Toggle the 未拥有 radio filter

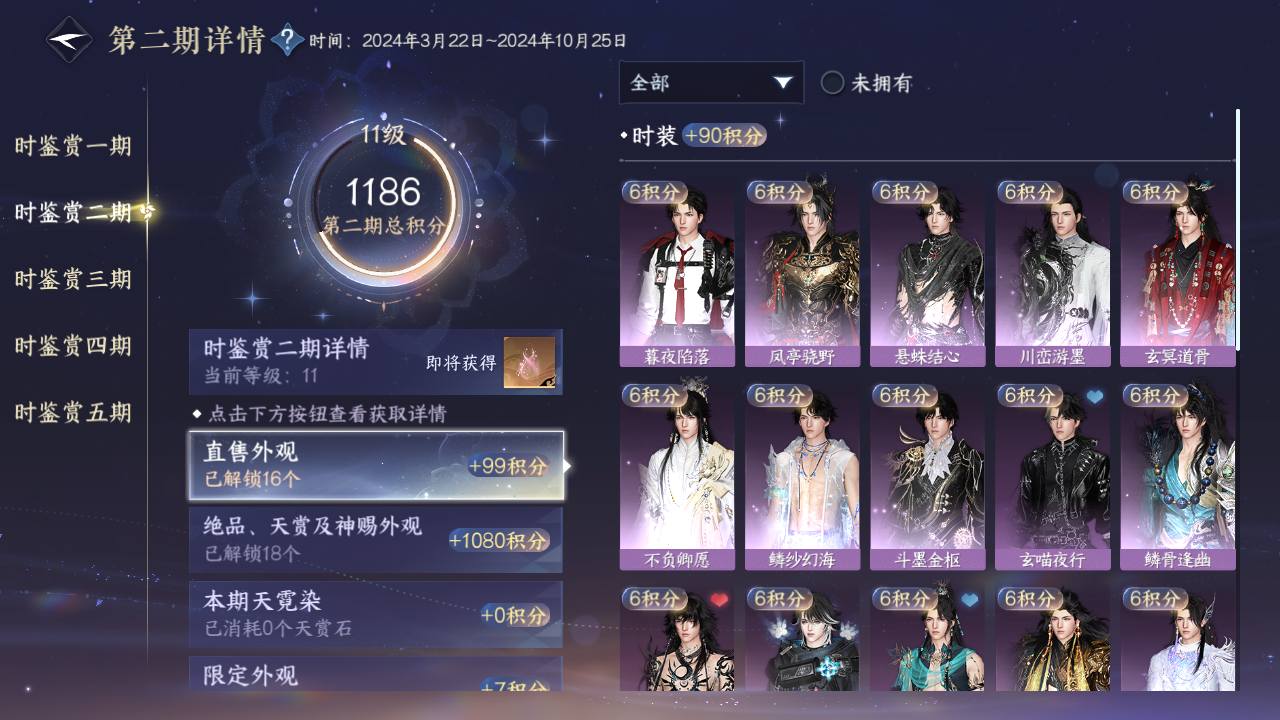(832, 83)
